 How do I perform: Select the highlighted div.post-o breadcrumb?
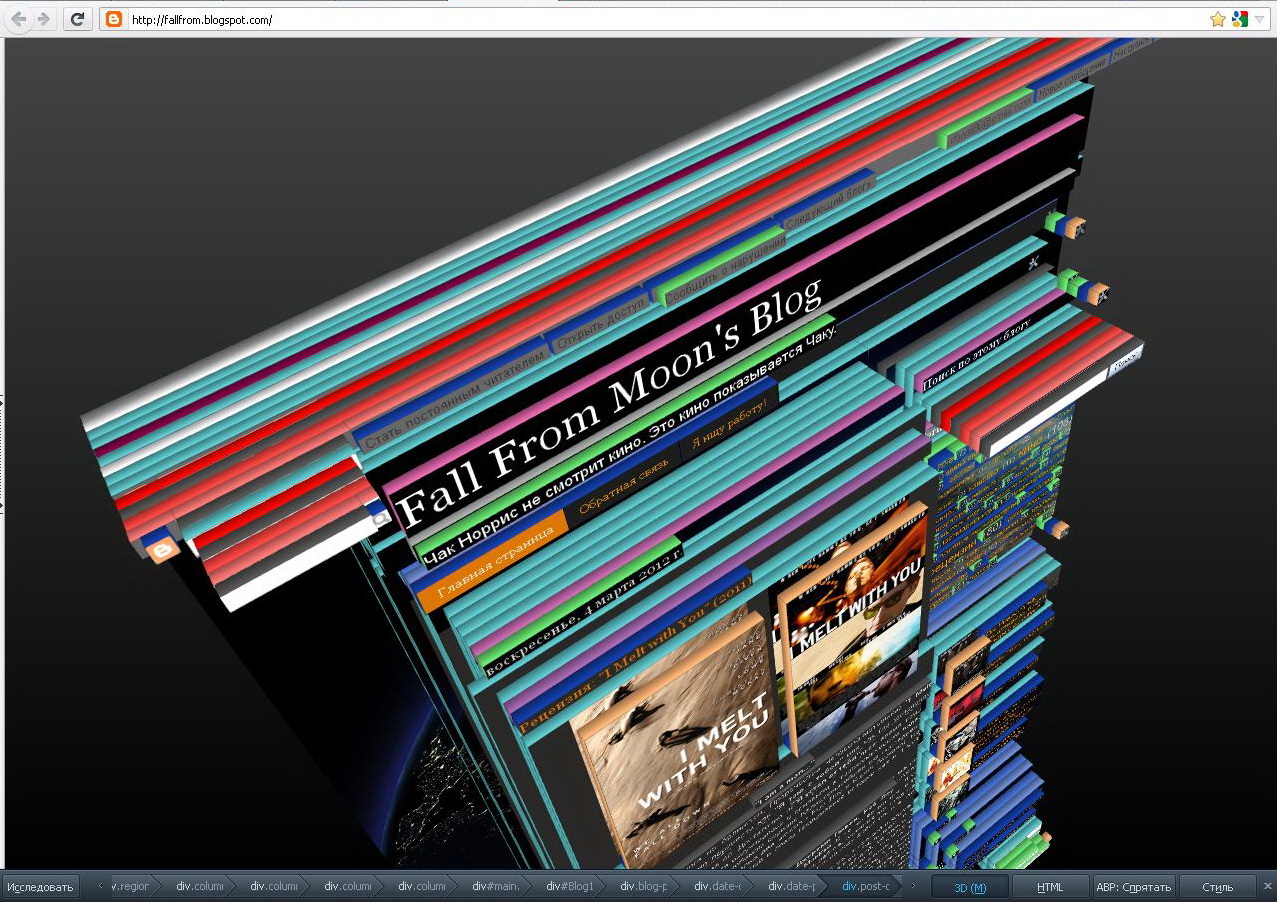[x=866, y=886]
